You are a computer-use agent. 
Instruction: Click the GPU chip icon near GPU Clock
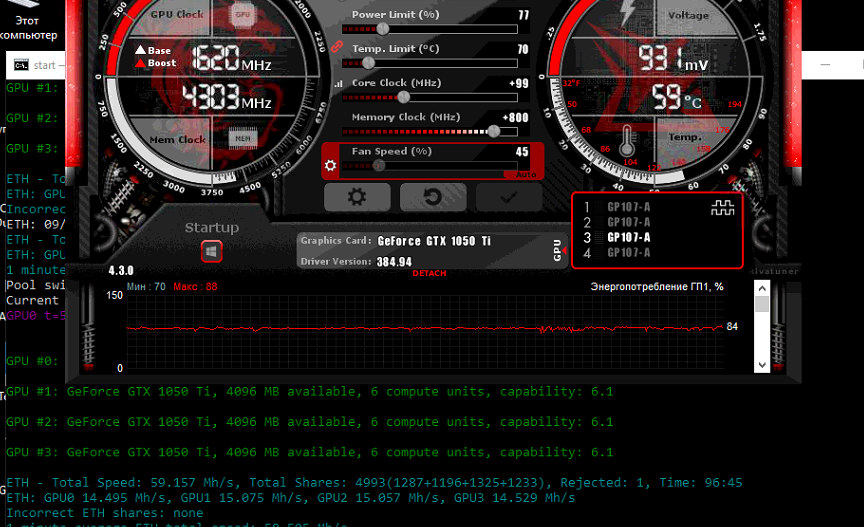[242, 15]
